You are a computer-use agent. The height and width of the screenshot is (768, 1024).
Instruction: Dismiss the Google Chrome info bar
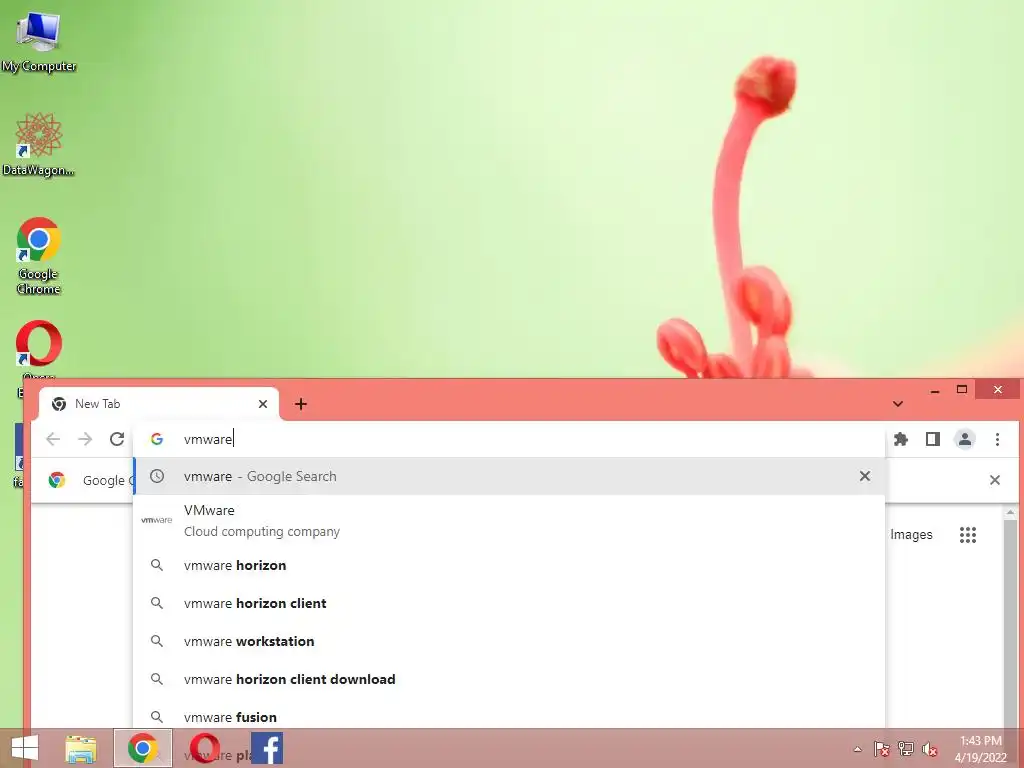[x=995, y=480]
